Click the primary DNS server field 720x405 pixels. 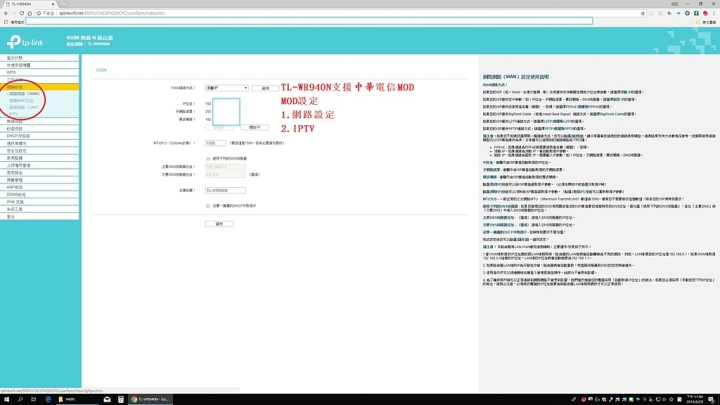point(225,167)
